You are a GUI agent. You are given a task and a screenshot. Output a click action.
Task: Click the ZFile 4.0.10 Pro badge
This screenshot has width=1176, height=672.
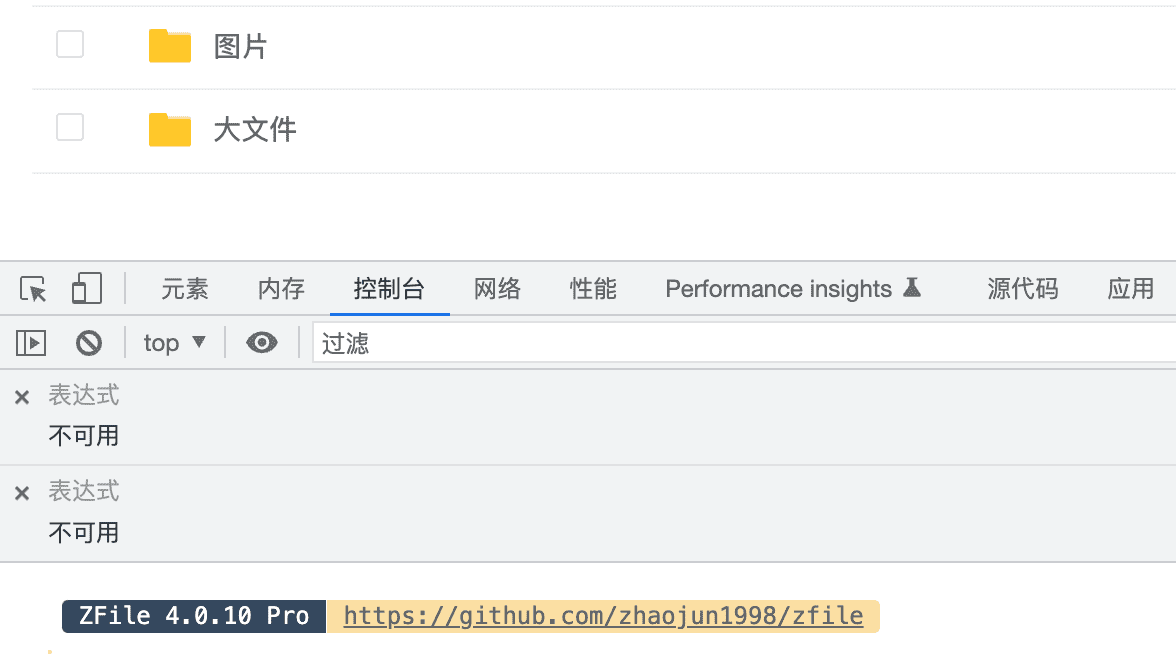[x=194, y=616]
